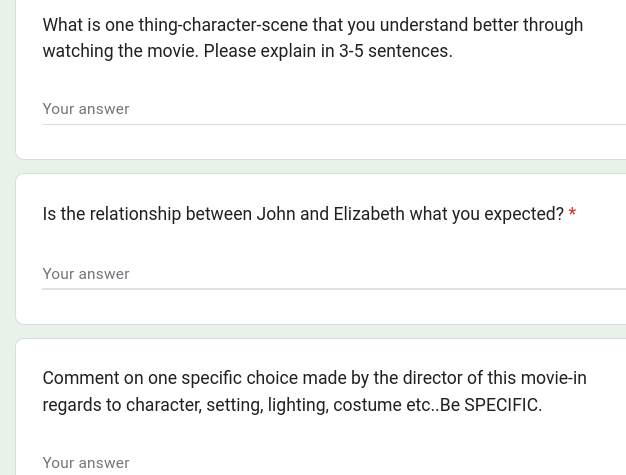Viewport: 626px width, 475px height.
Task: Click the green margin left of the cards
Action: point(7,238)
